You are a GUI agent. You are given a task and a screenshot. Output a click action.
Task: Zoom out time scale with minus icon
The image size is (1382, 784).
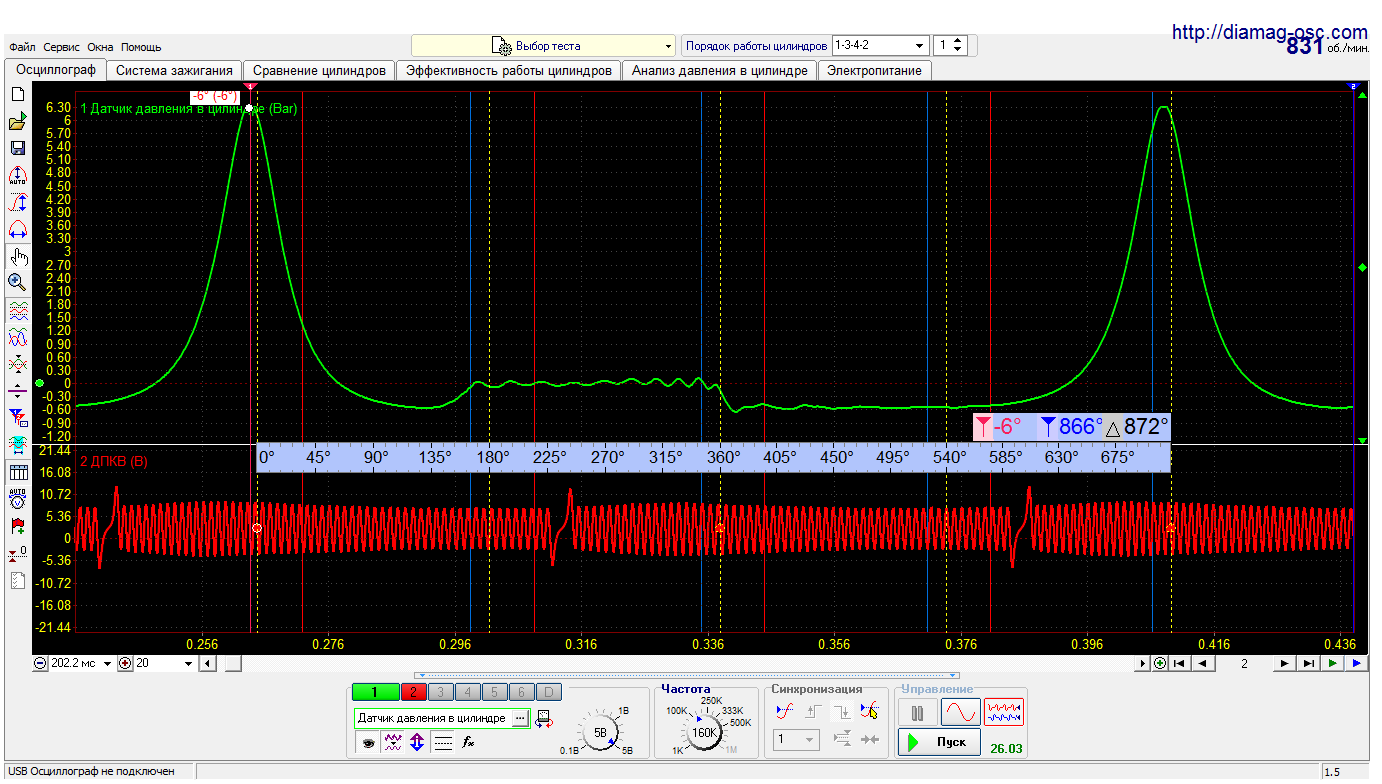click(x=40, y=663)
